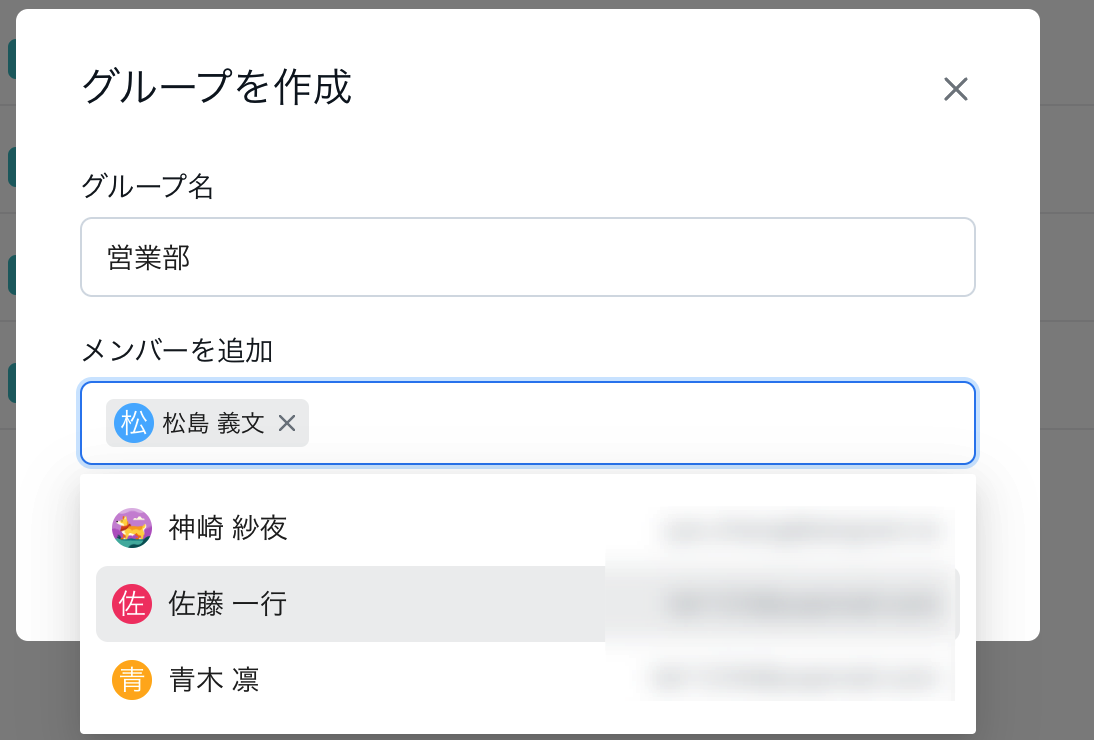Viewport: 1094px width, 740px height.
Task: Click the 松 blue avatar in member chip
Action: pyautogui.click(x=134, y=423)
